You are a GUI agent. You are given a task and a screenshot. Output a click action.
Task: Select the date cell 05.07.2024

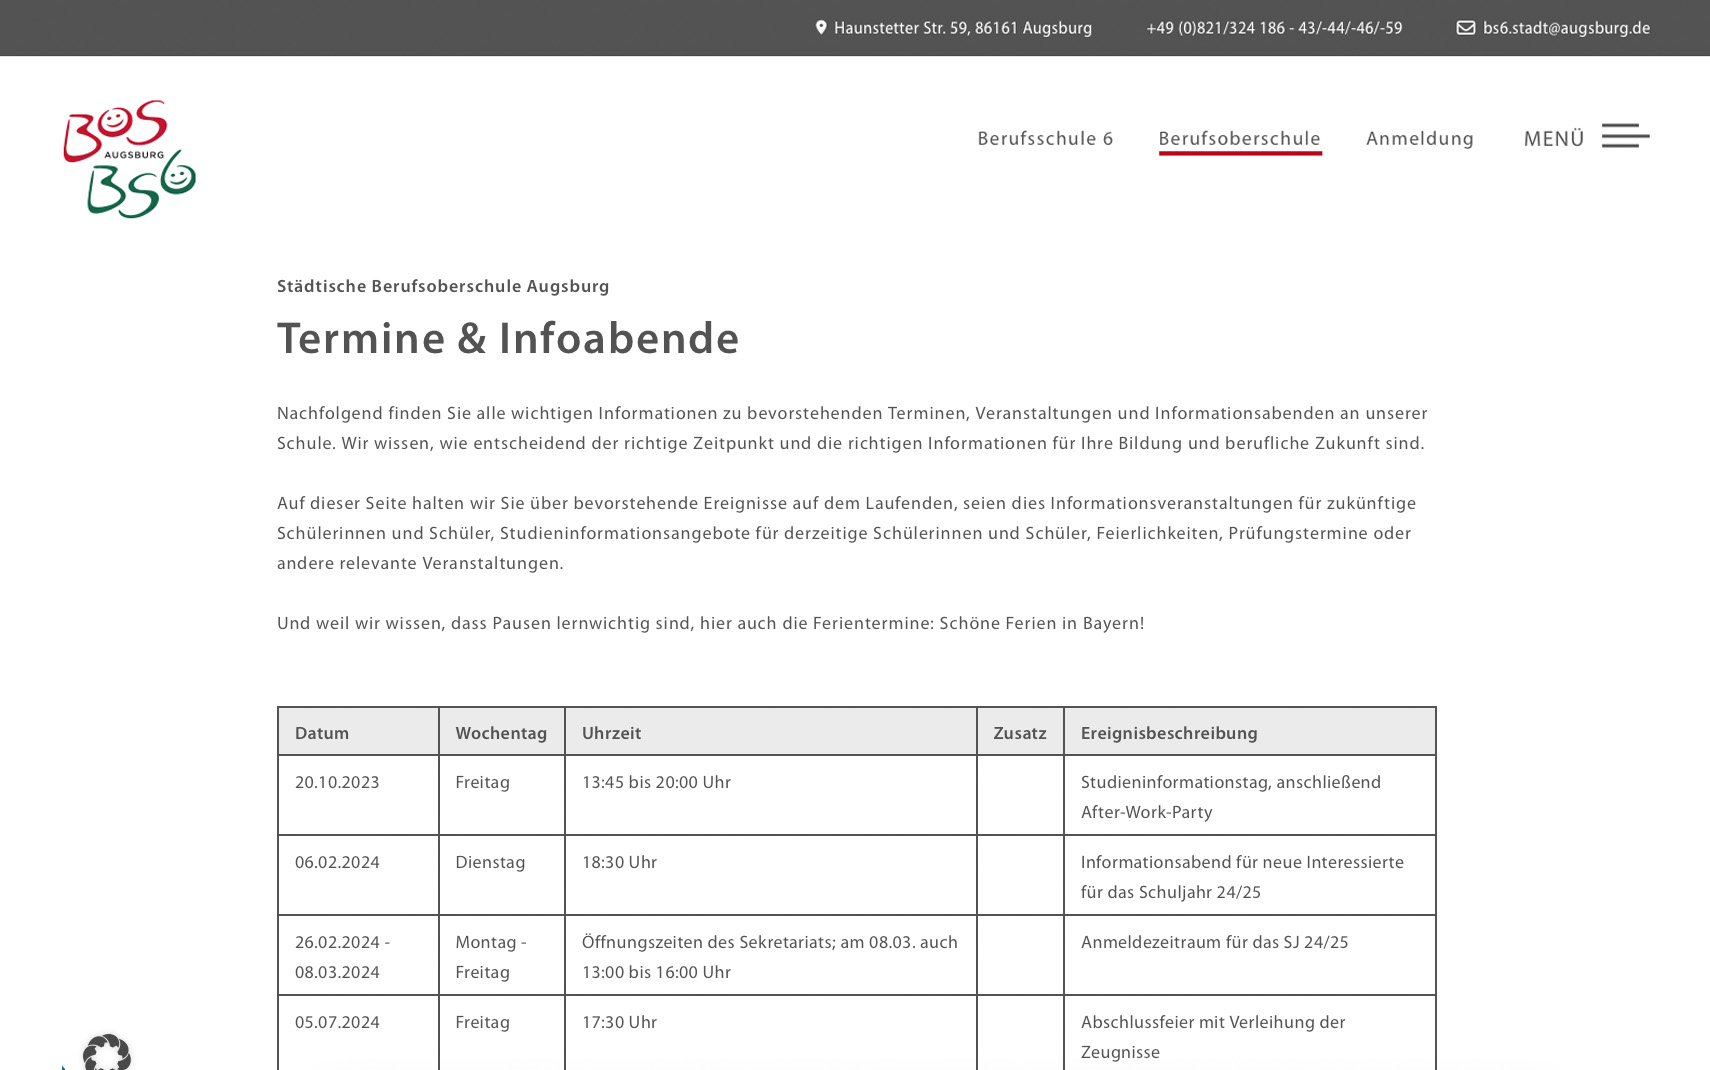(x=358, y=1033)
